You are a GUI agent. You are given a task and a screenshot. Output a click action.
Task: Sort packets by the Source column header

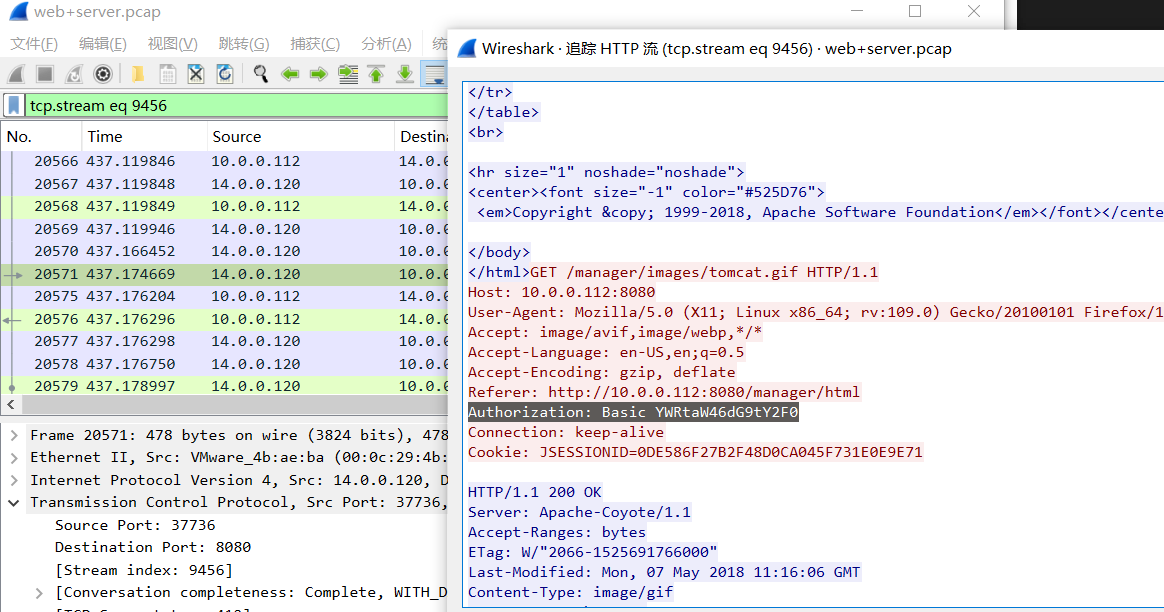click(236, 137)
